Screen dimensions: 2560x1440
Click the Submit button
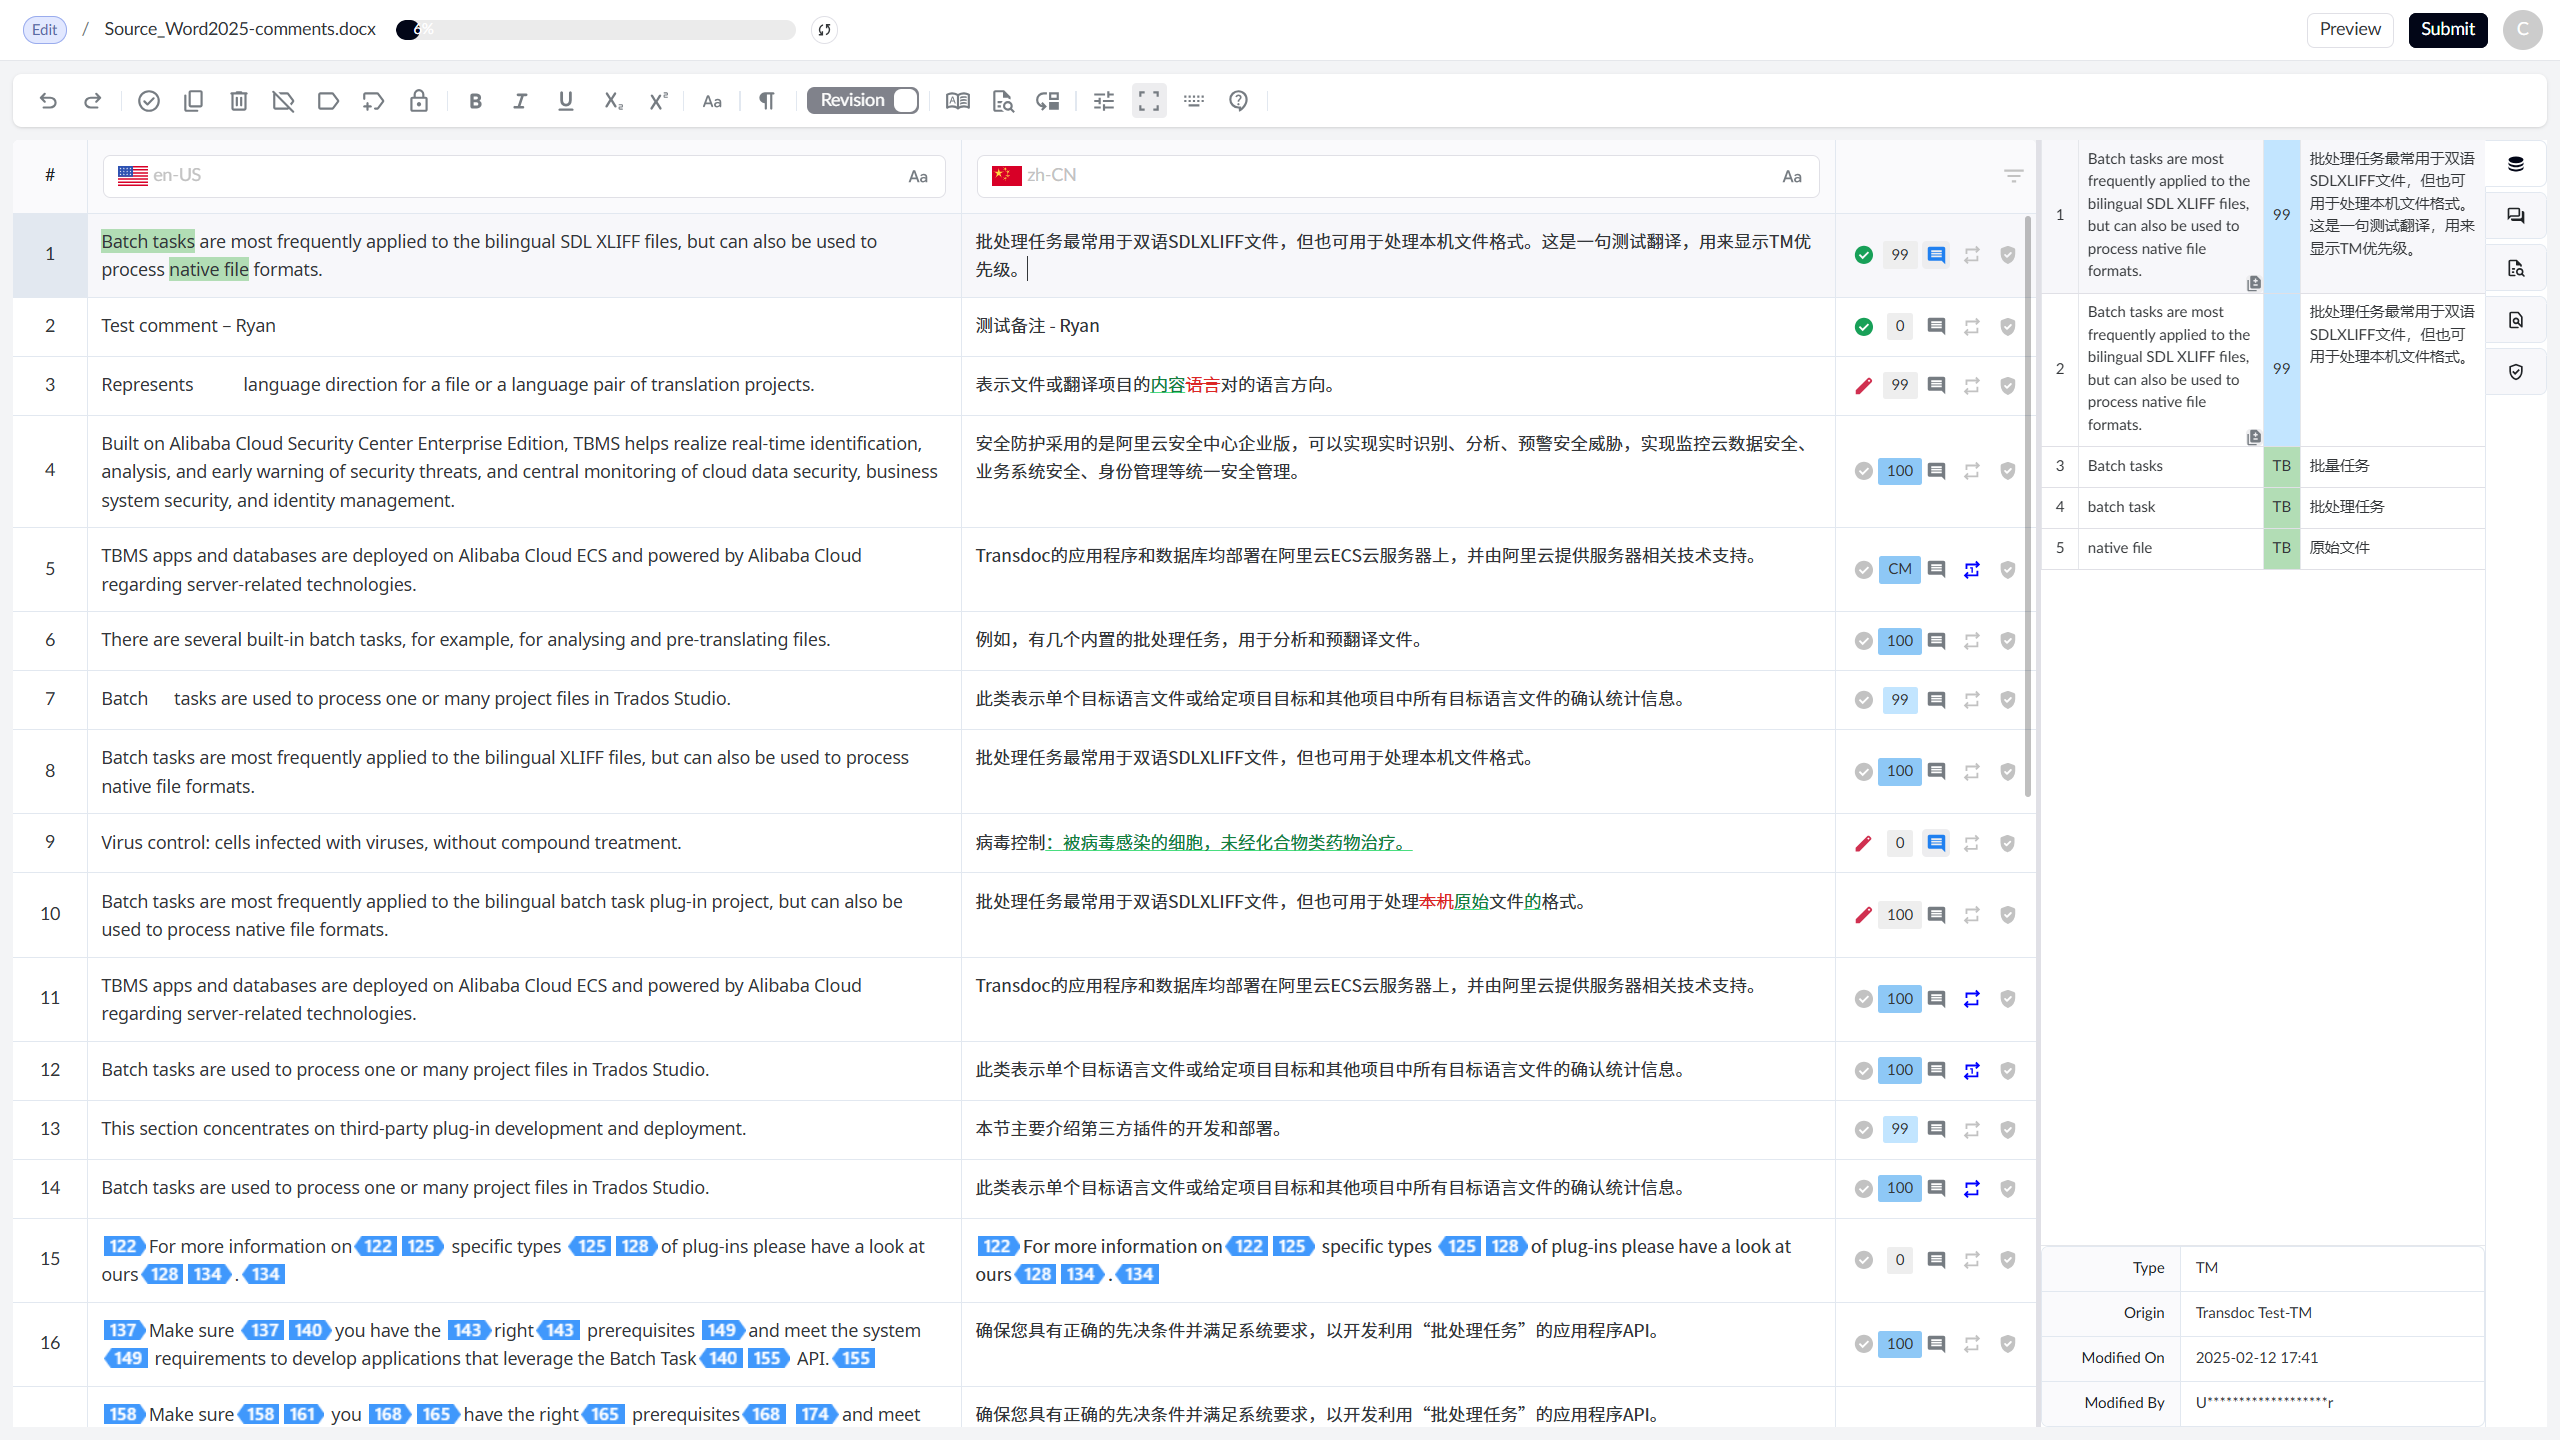click(x=2447, y=29)
